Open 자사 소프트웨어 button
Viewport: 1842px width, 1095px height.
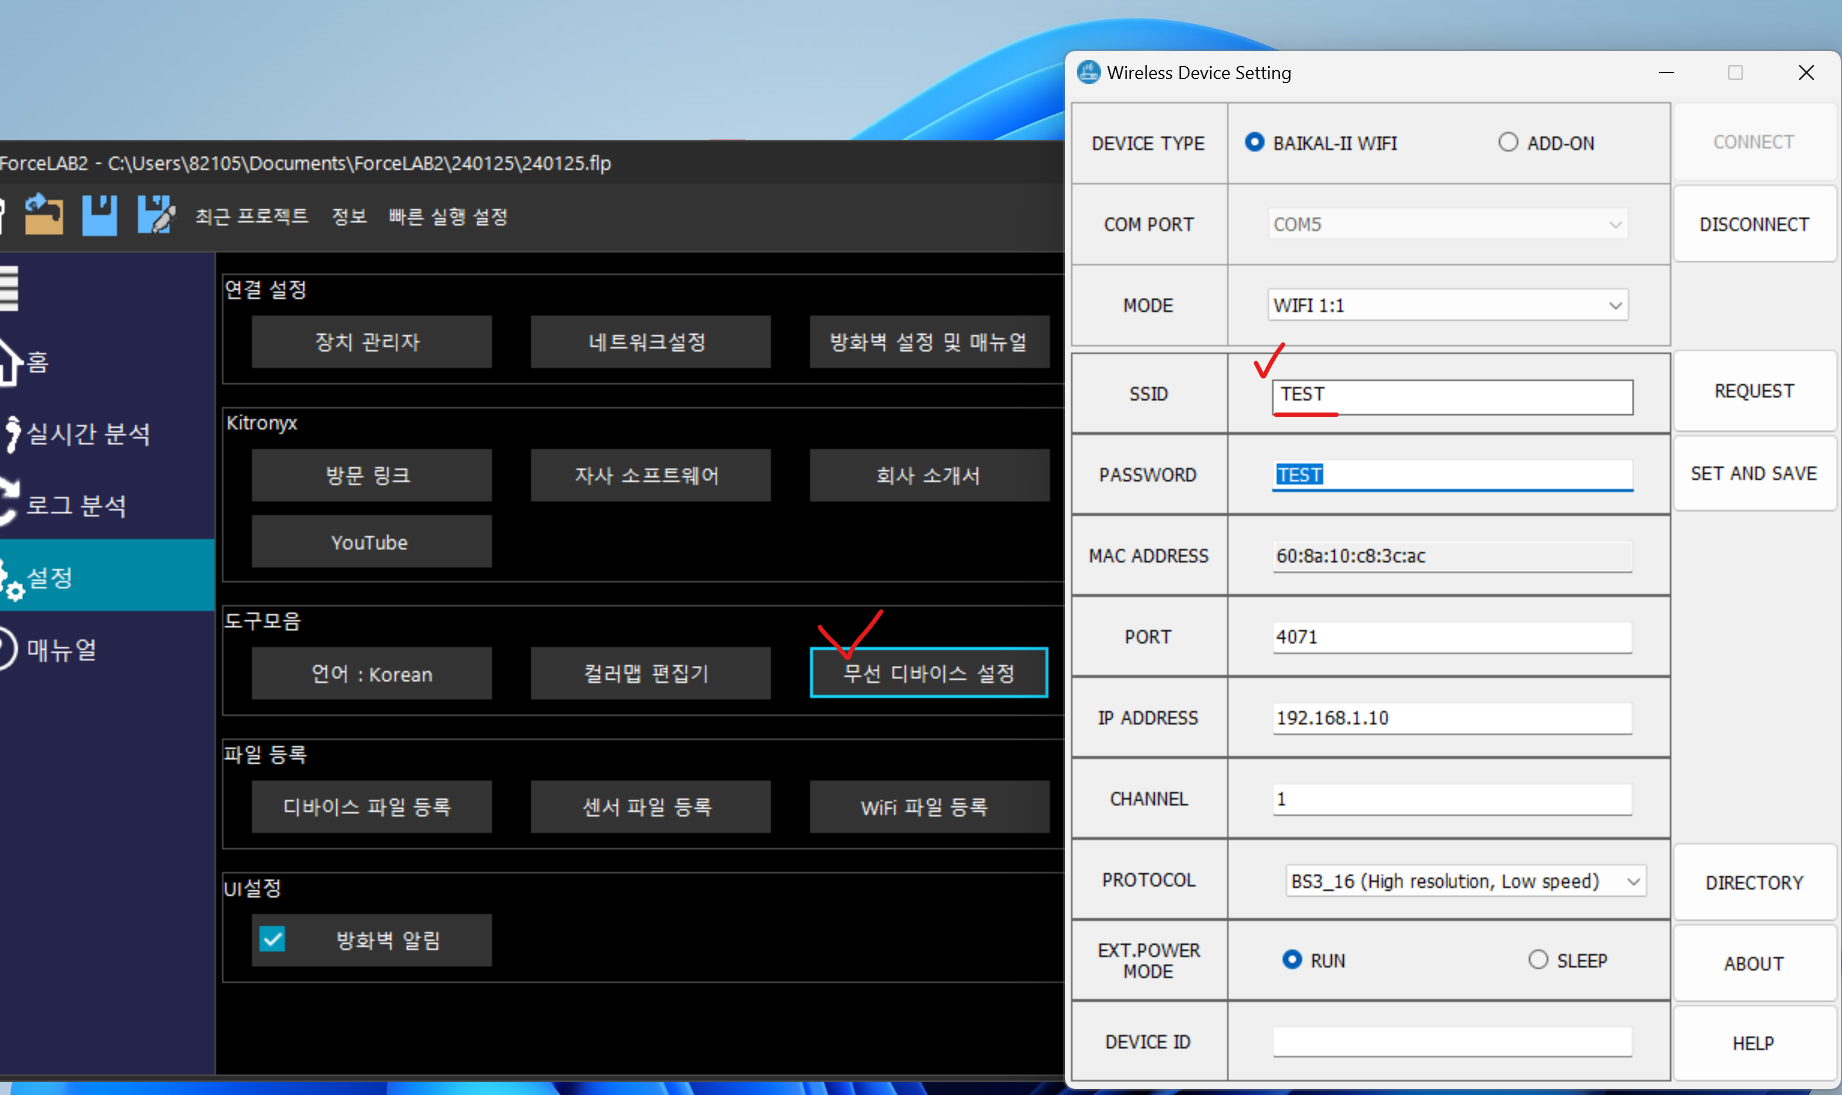pos(650,475)
